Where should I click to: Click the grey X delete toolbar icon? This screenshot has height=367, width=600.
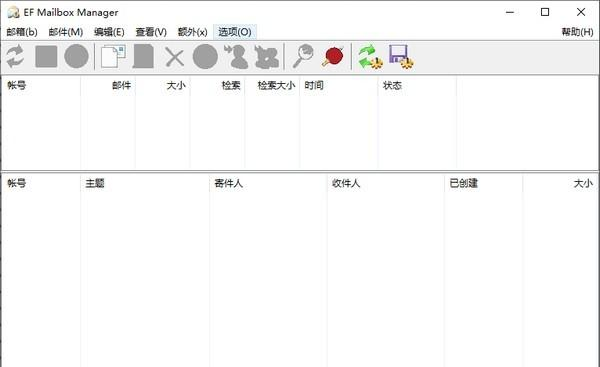pyautogui.click(x=174, y=57)
